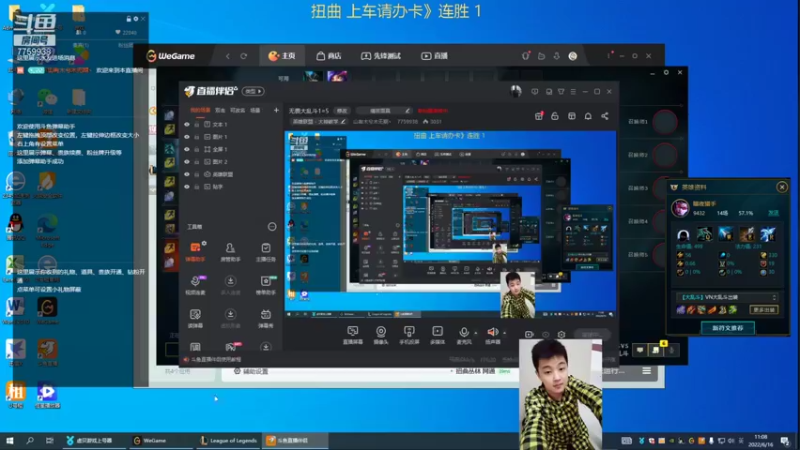Image resolution: width=800 pixels, height=450 pixels.
Task: Toggle visibility of 图片 2 source
Action: 187,162
